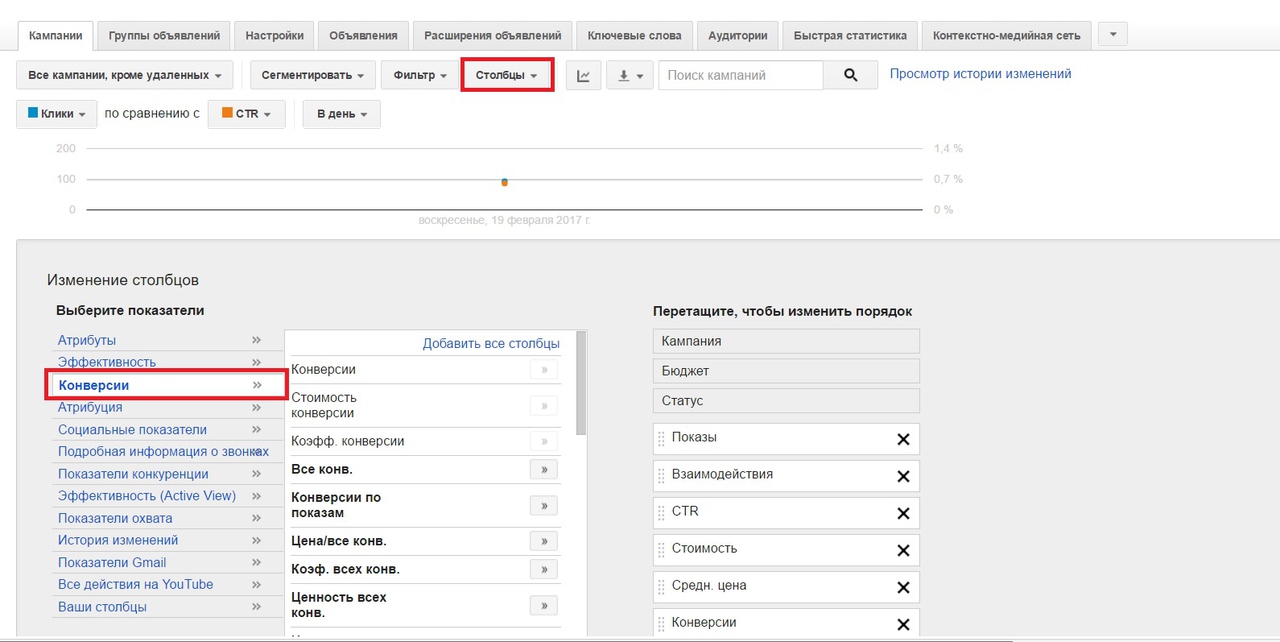Switch to the Объявления tab
This screenshot has width=1280, height=642.
(x=363, y=35)
